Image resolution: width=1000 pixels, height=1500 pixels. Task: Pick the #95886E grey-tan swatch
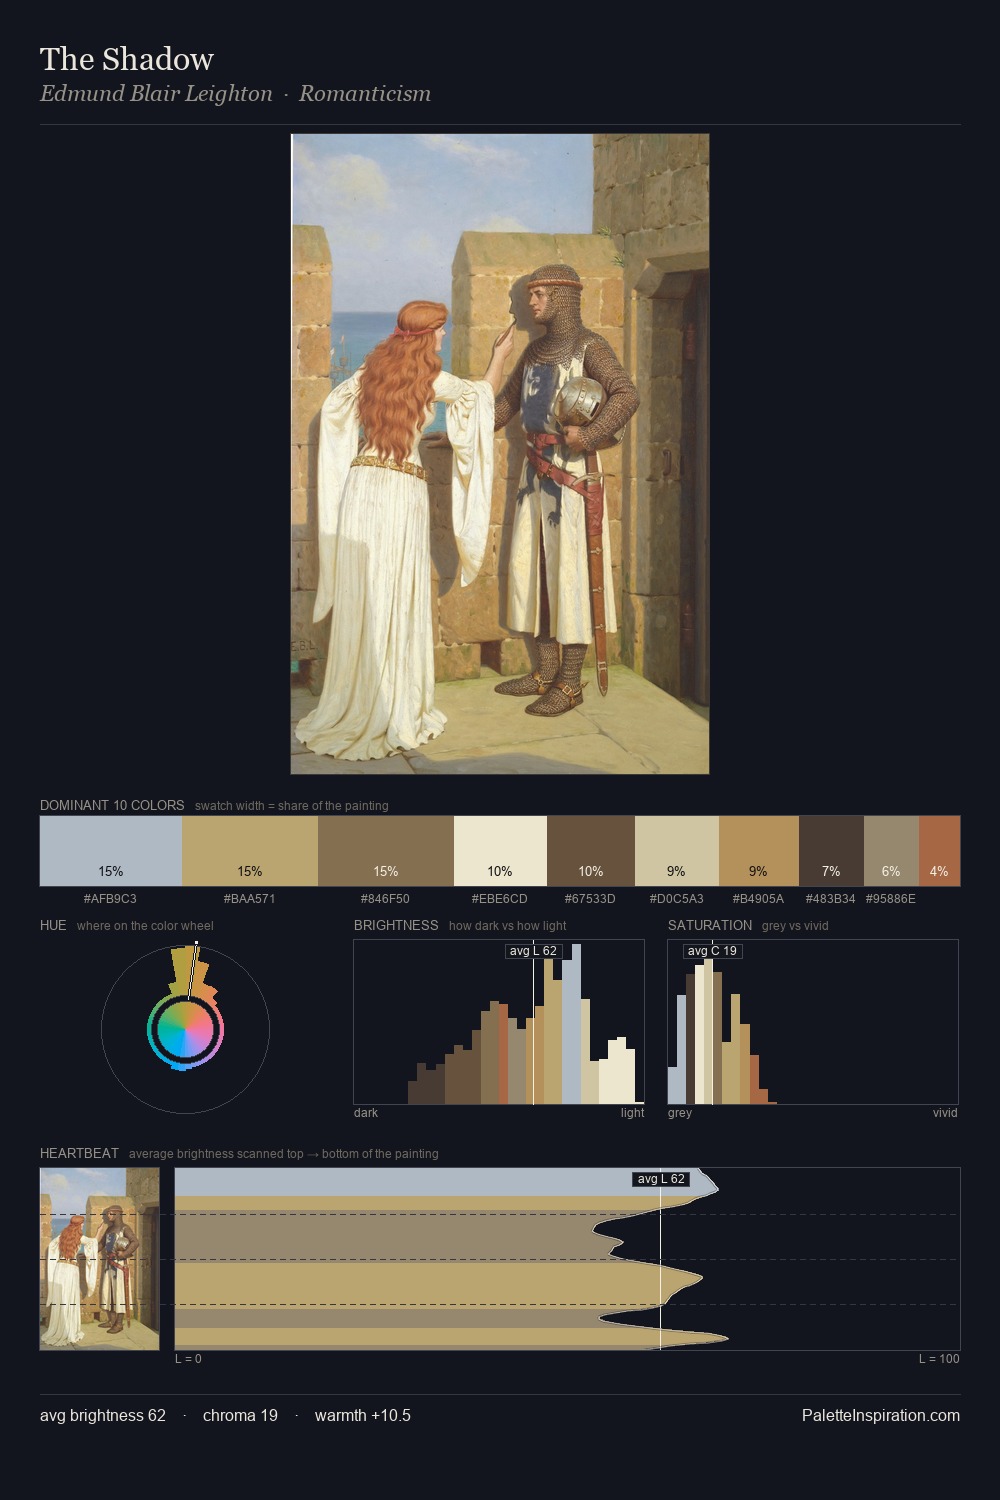pyautogui.click(x=891, y=851)
